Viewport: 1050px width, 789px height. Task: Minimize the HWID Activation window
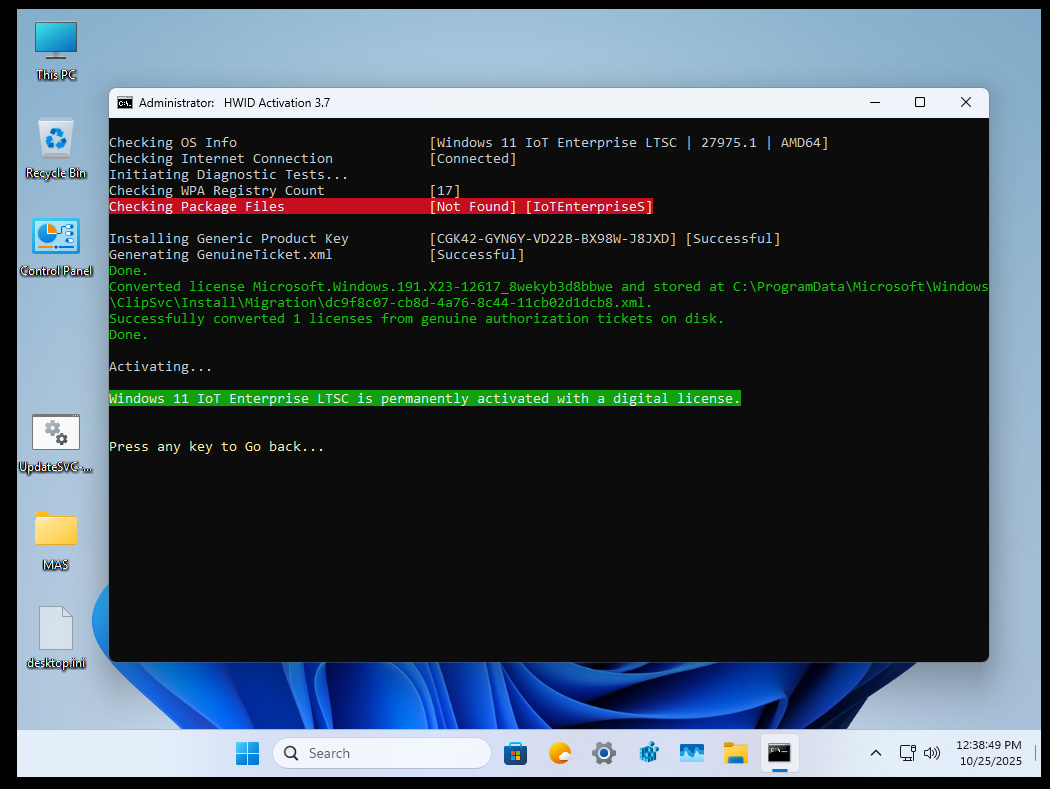pos(875,102)
